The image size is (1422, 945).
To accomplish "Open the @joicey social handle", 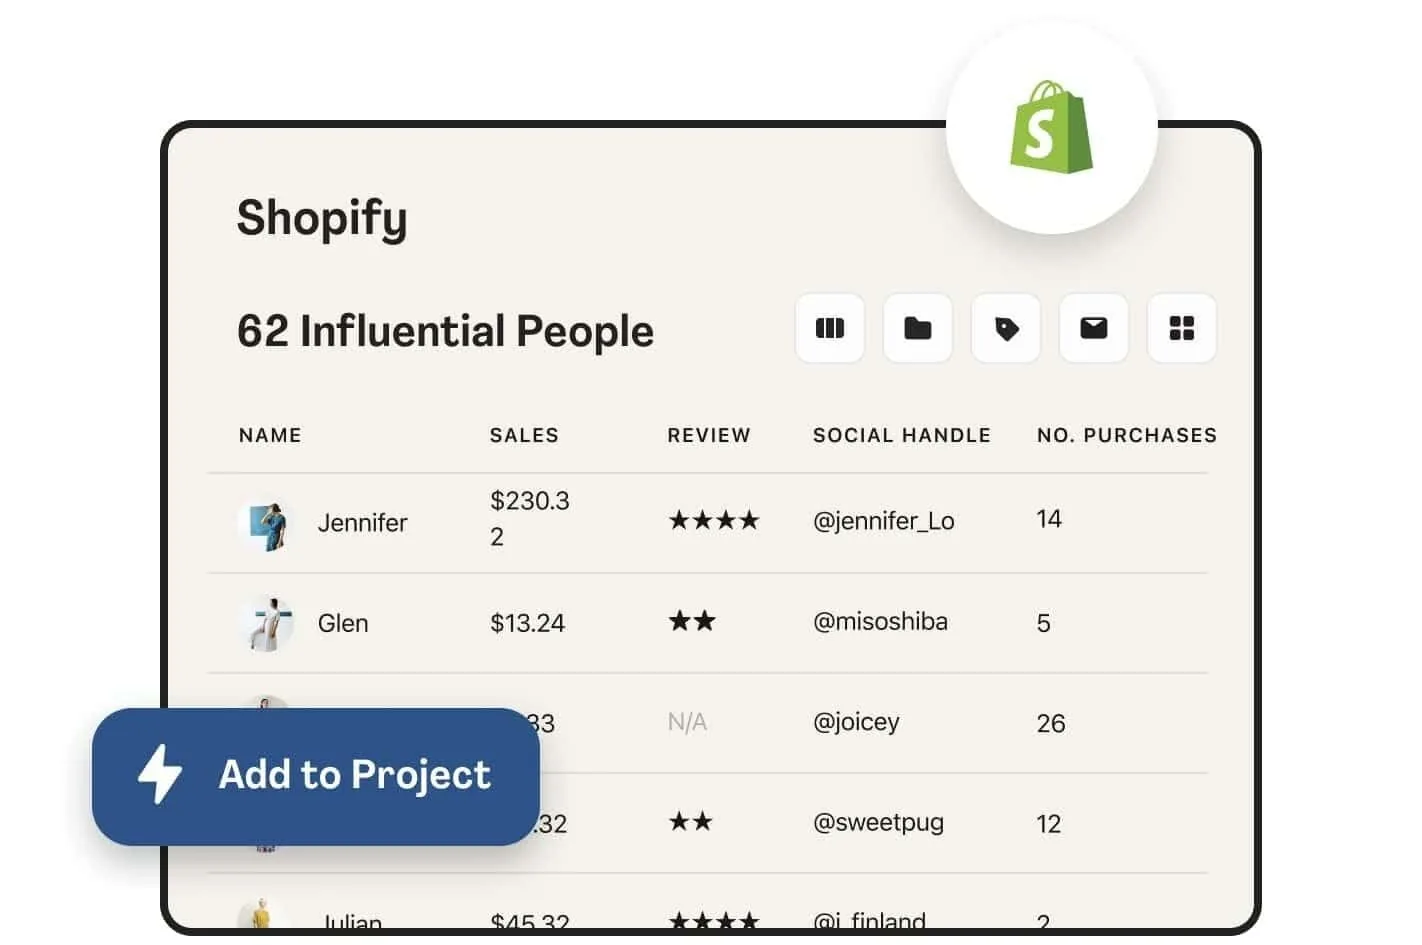I will coord(856,722).
